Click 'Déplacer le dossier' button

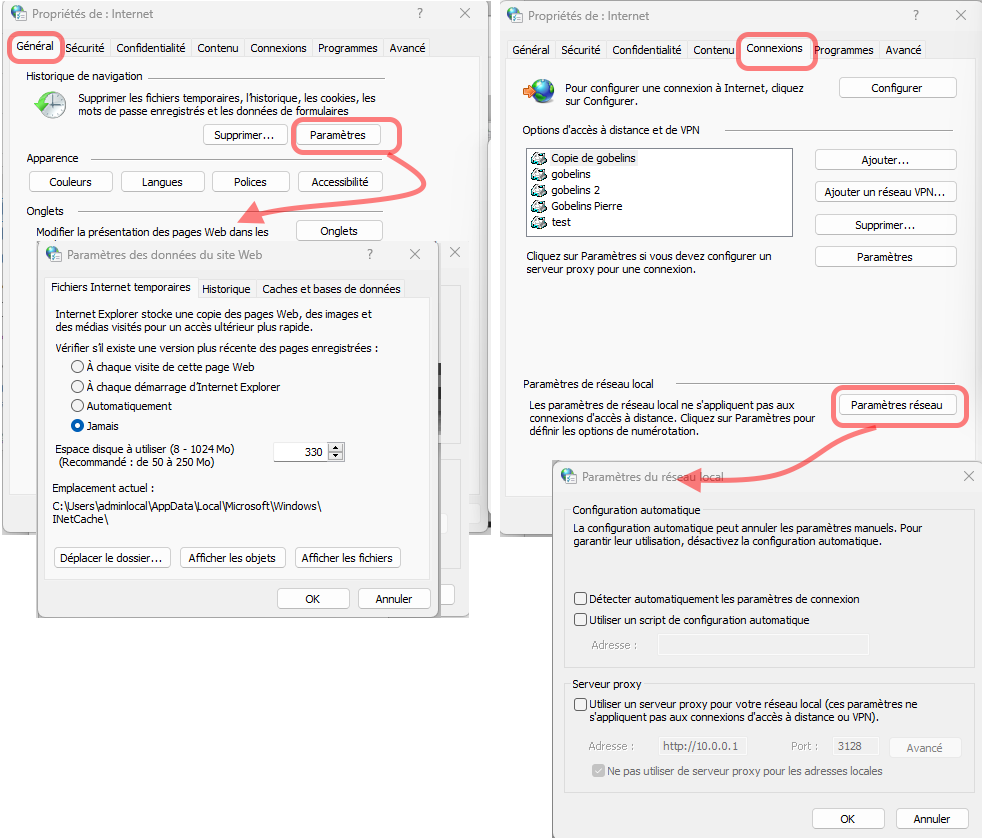pyautogui.click(x=111, y=557)
